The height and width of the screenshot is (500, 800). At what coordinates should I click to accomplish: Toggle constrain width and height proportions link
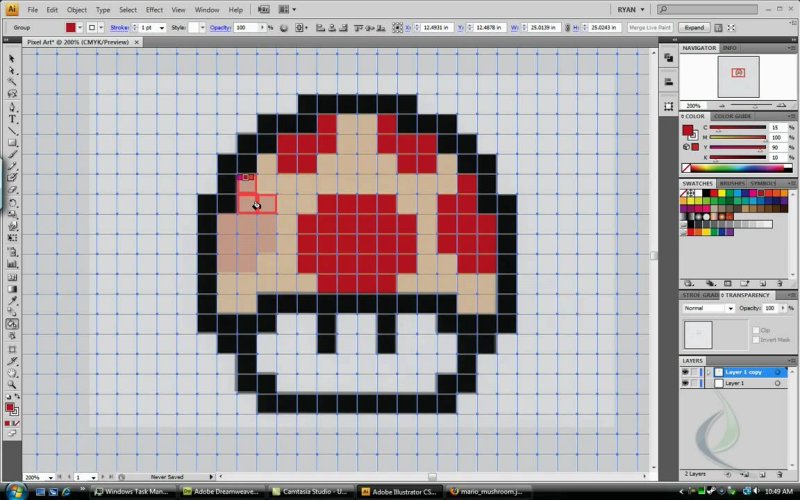[x=567, y=28]
